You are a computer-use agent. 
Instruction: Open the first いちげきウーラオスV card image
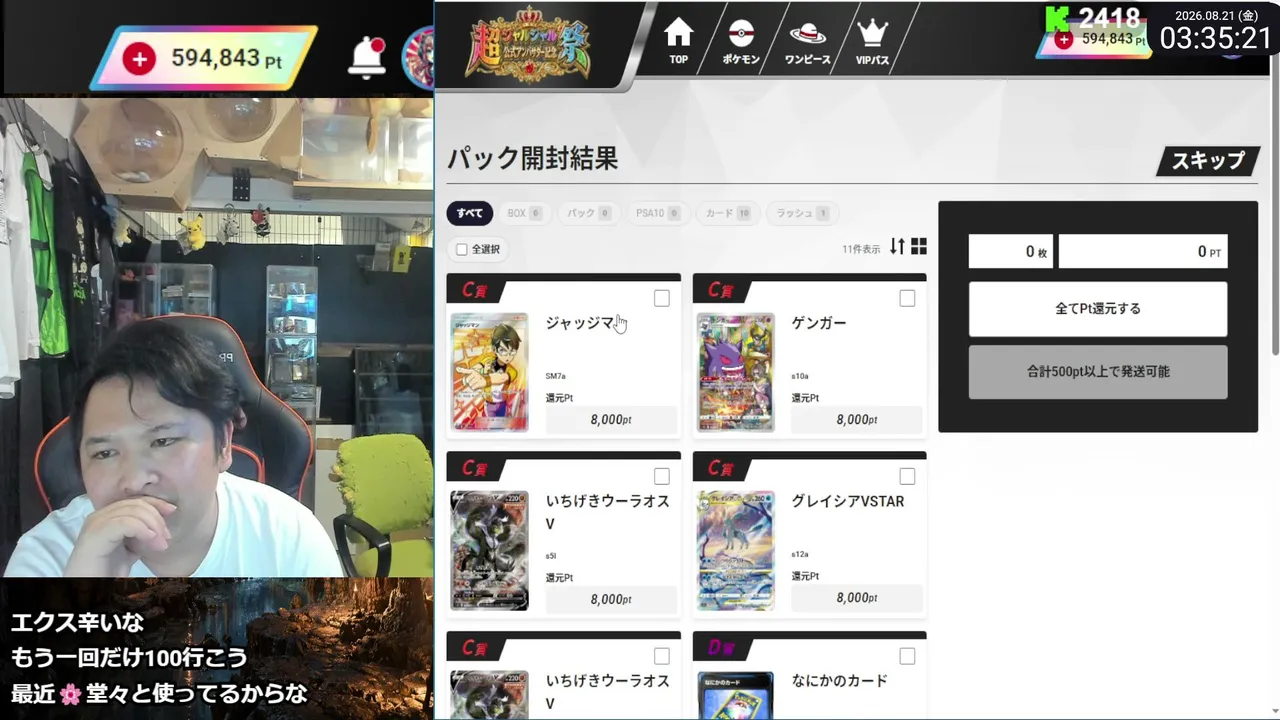pyautogui.click(x=489, y=550)
